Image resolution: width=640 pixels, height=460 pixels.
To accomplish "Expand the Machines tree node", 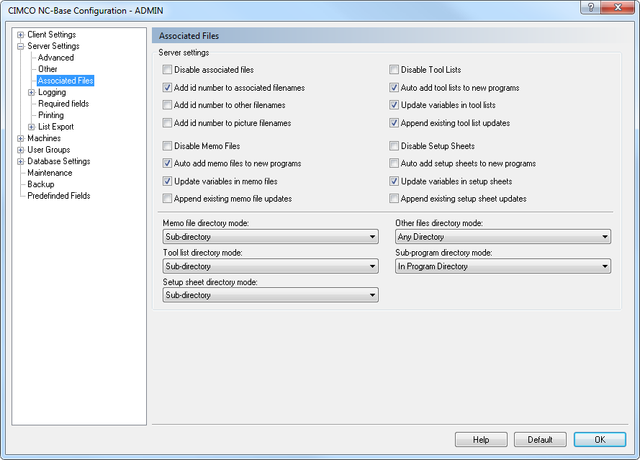I will point(20,138).
